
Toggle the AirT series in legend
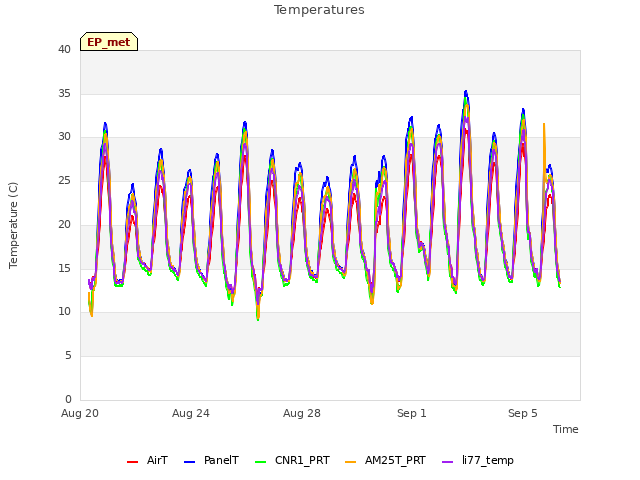tap(147, 461)
